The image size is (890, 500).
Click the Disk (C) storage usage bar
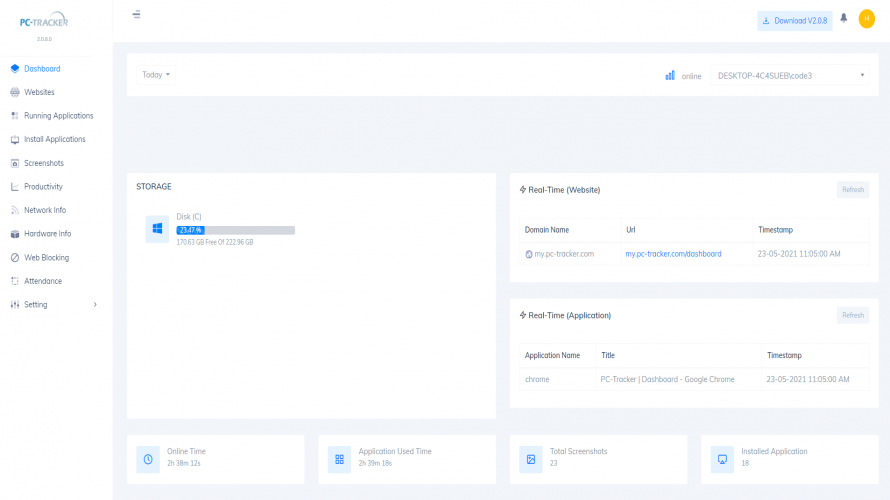(235, 230)
